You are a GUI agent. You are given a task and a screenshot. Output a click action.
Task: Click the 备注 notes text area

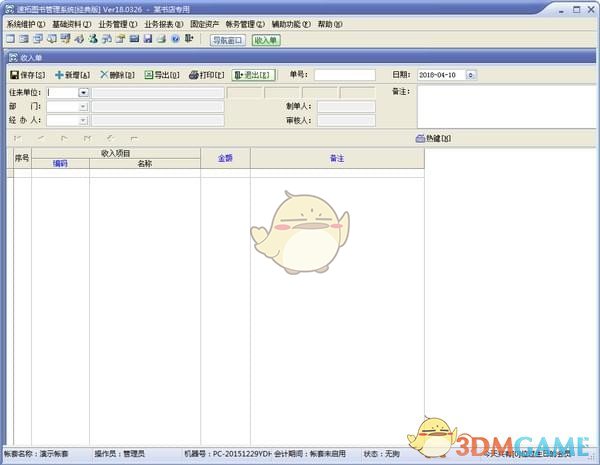click(507, 107)
